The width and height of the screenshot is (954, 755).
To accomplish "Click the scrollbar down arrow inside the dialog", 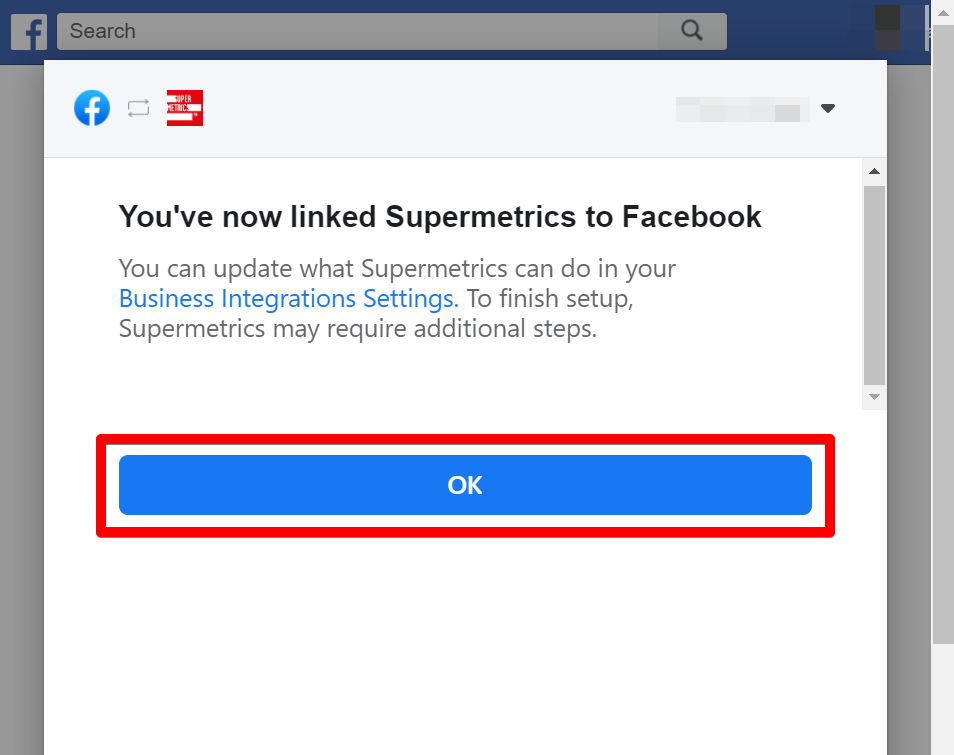I will (x=874, y=397).
